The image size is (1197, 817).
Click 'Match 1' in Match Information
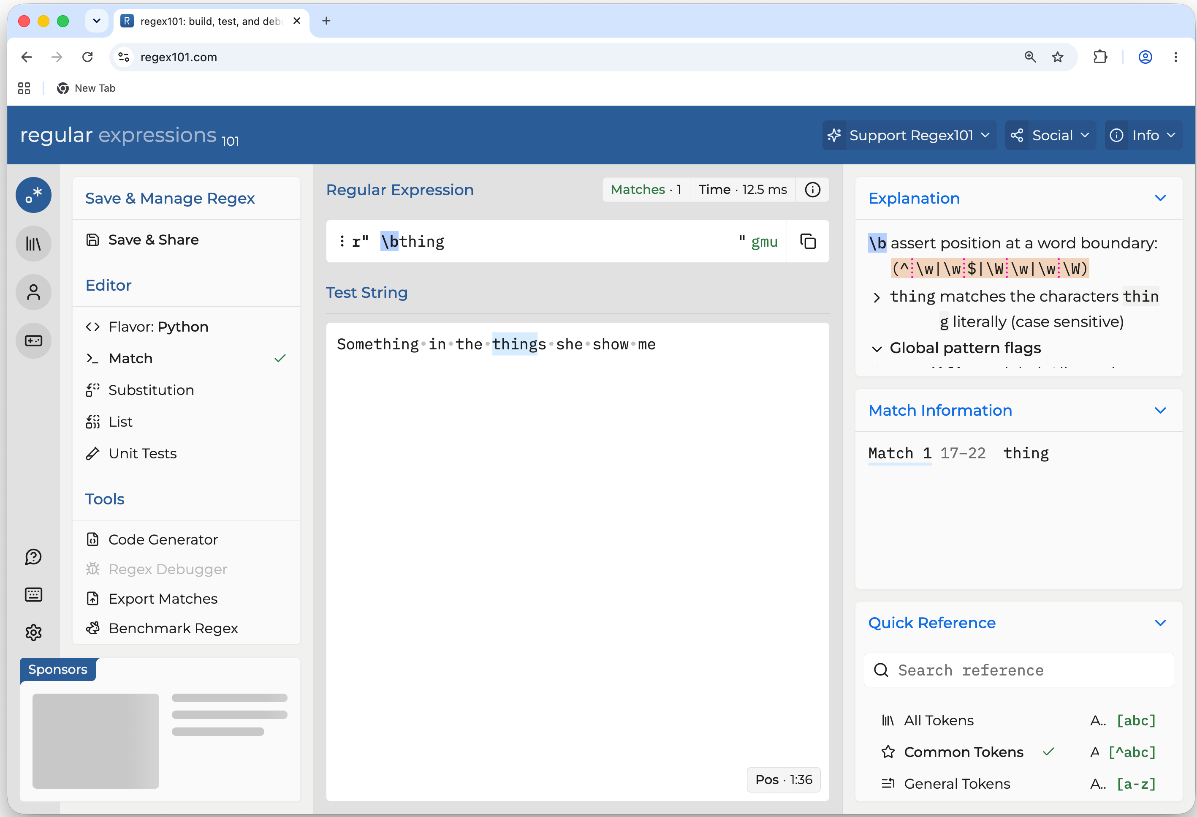899,454
